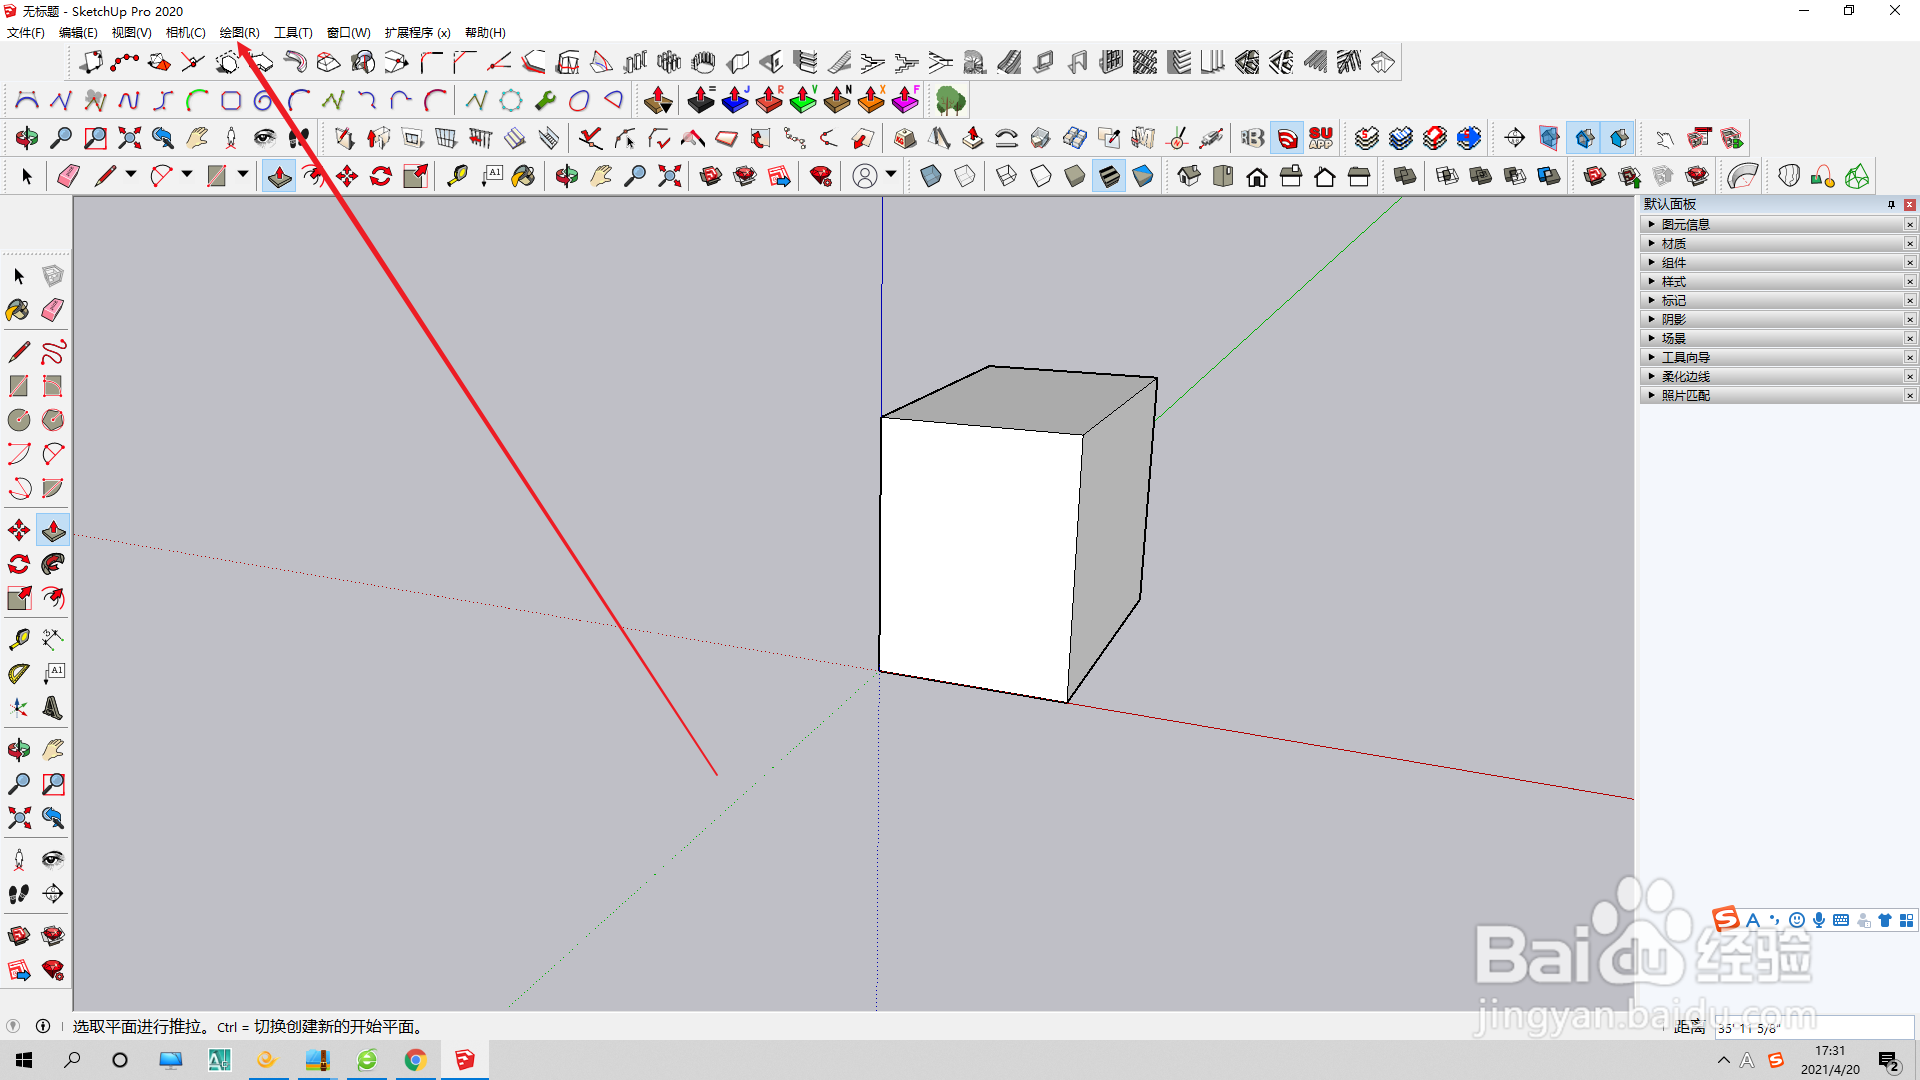Open the 绘图(R) menu

(239, 33)
